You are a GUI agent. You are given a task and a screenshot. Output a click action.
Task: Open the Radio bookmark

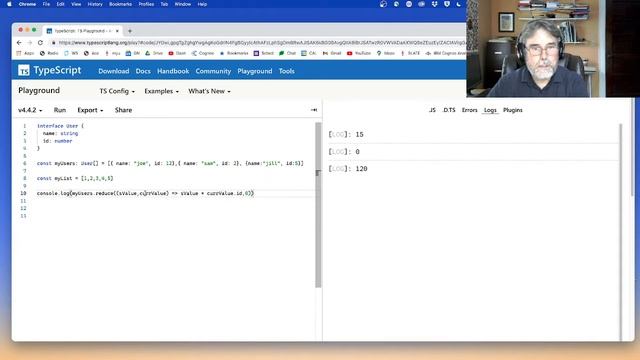point(49,53)
